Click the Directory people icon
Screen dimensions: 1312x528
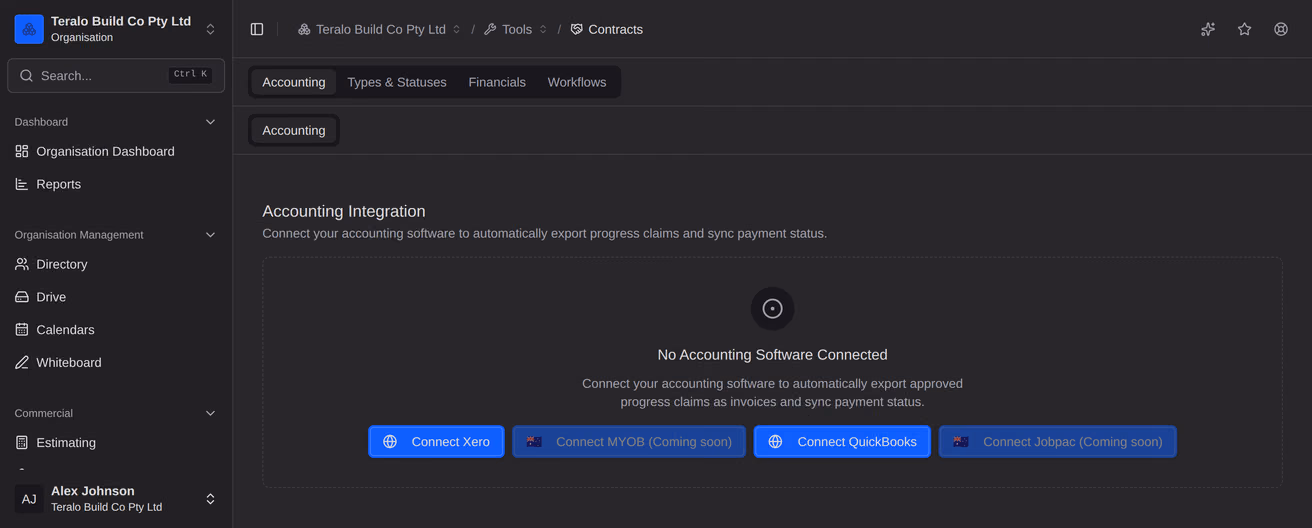click(x=22, y=264)
